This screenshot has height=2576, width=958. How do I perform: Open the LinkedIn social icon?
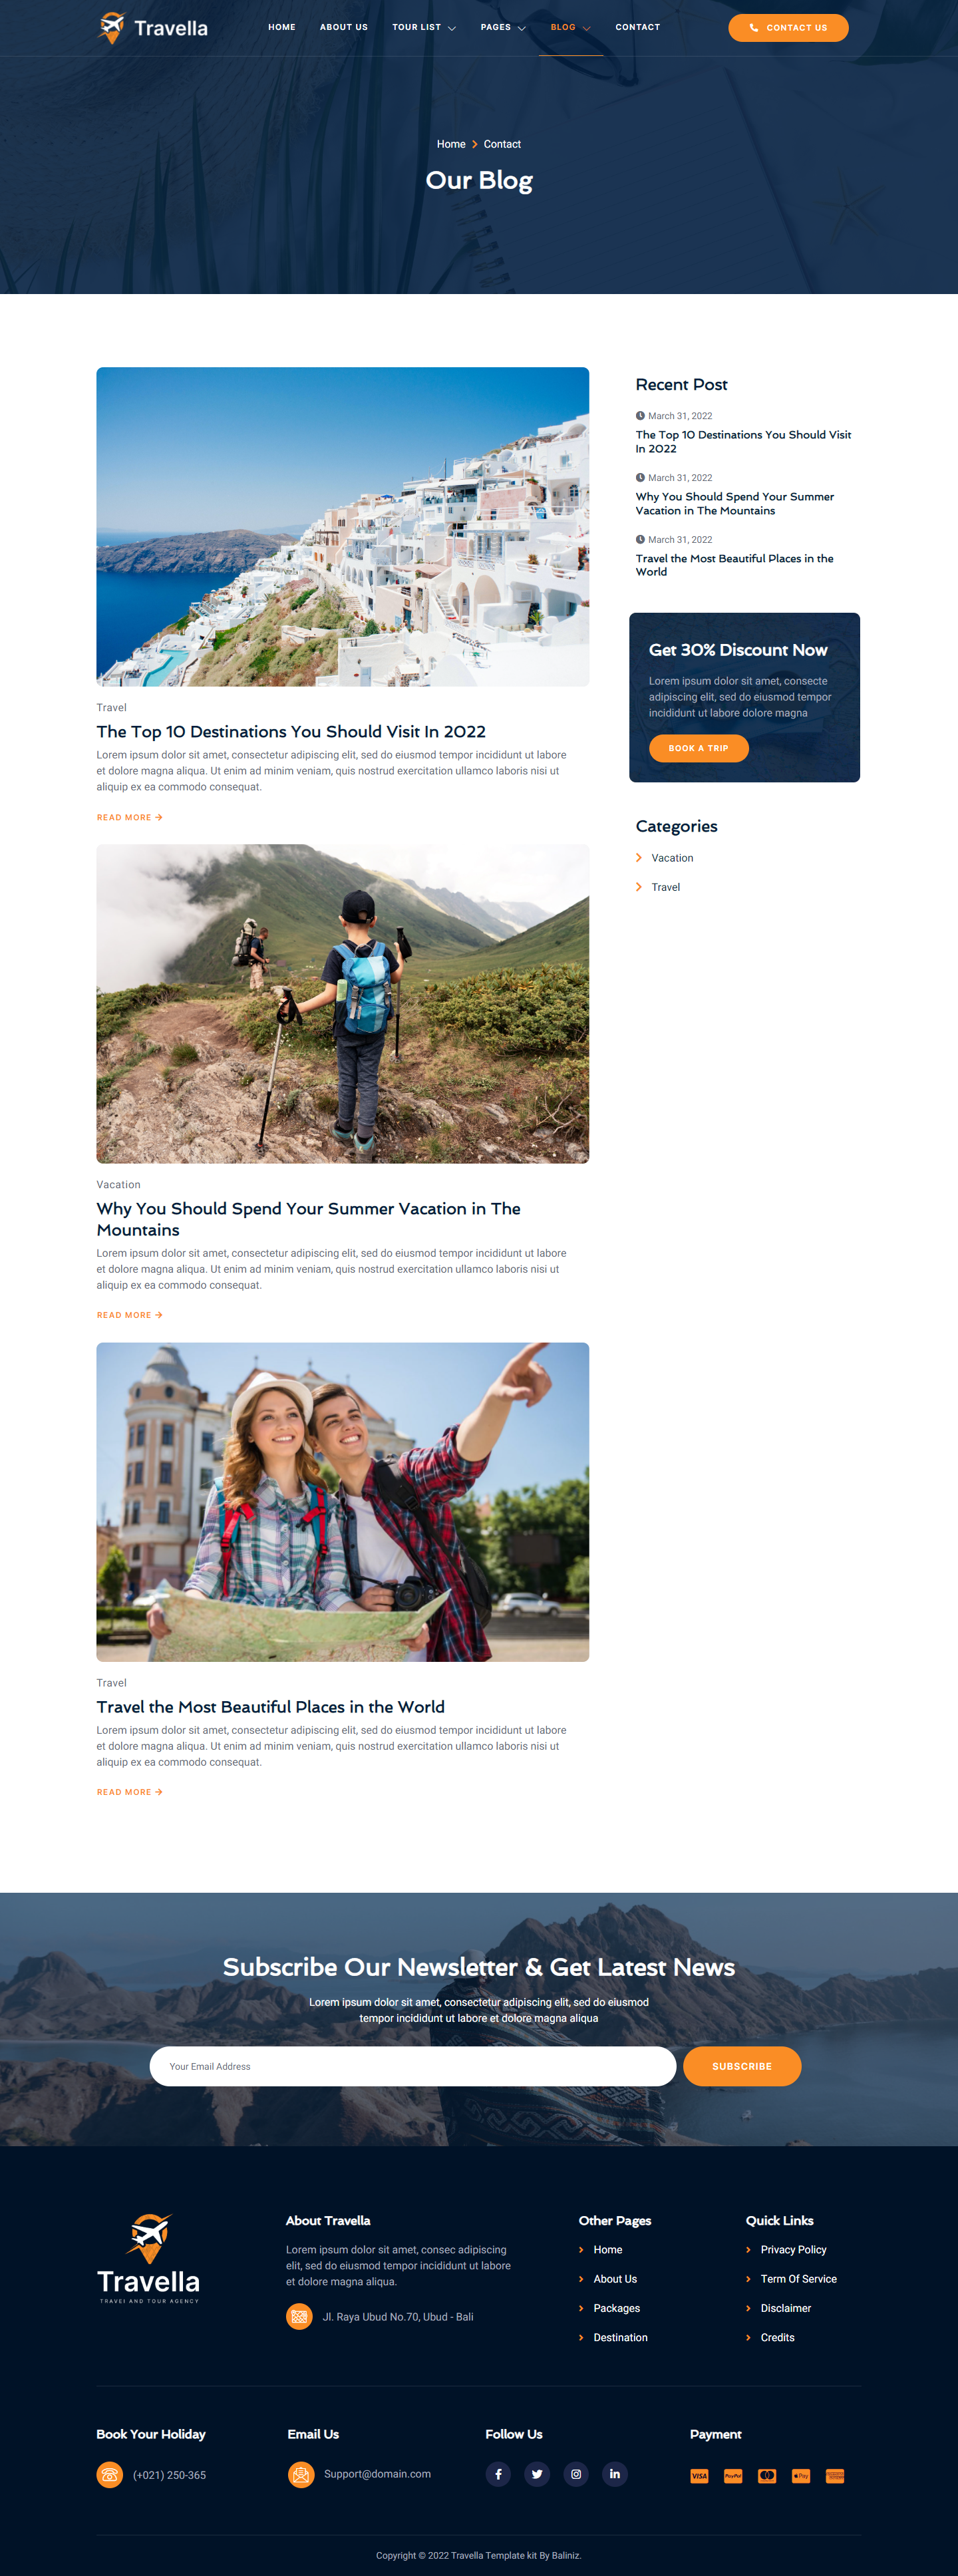coord(615,2474)
